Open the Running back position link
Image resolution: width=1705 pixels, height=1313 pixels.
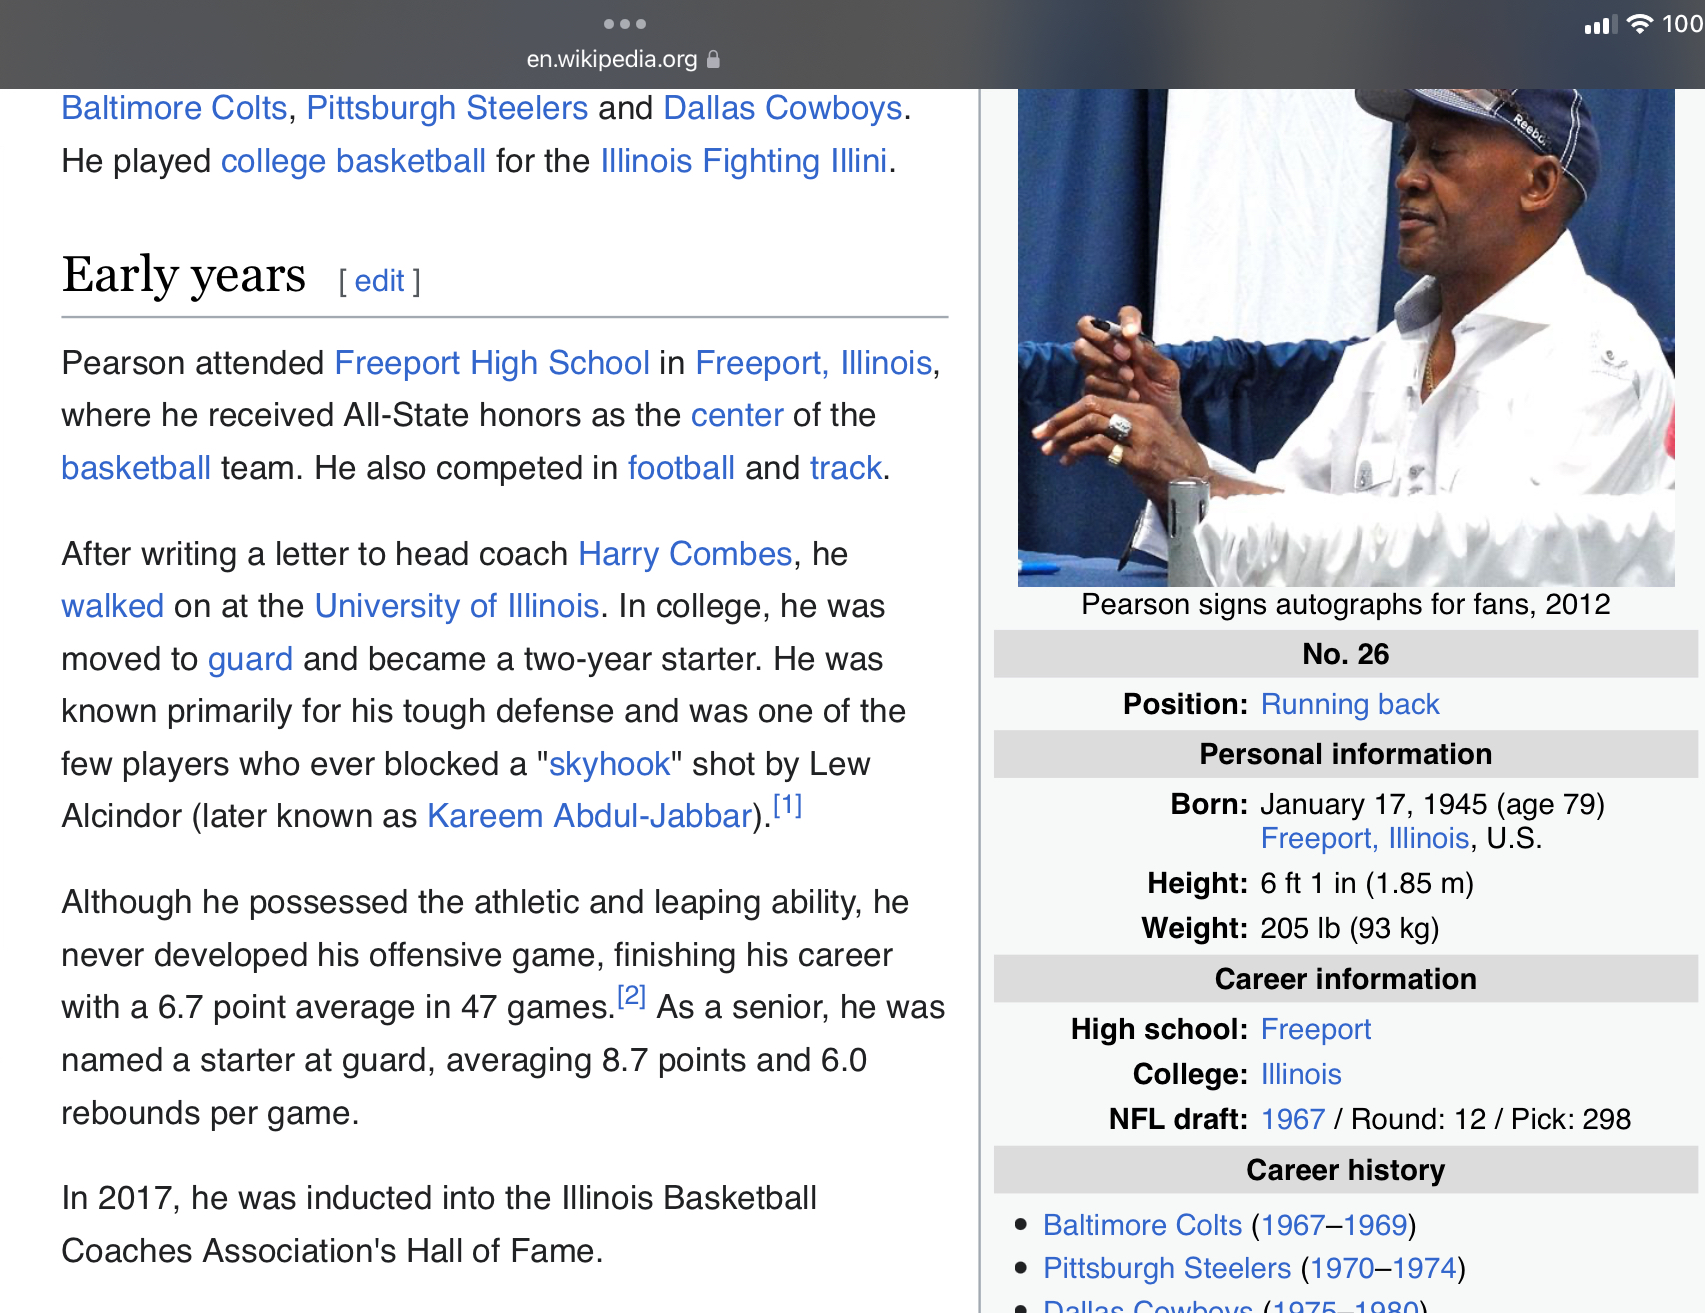tap(1349, 704)
